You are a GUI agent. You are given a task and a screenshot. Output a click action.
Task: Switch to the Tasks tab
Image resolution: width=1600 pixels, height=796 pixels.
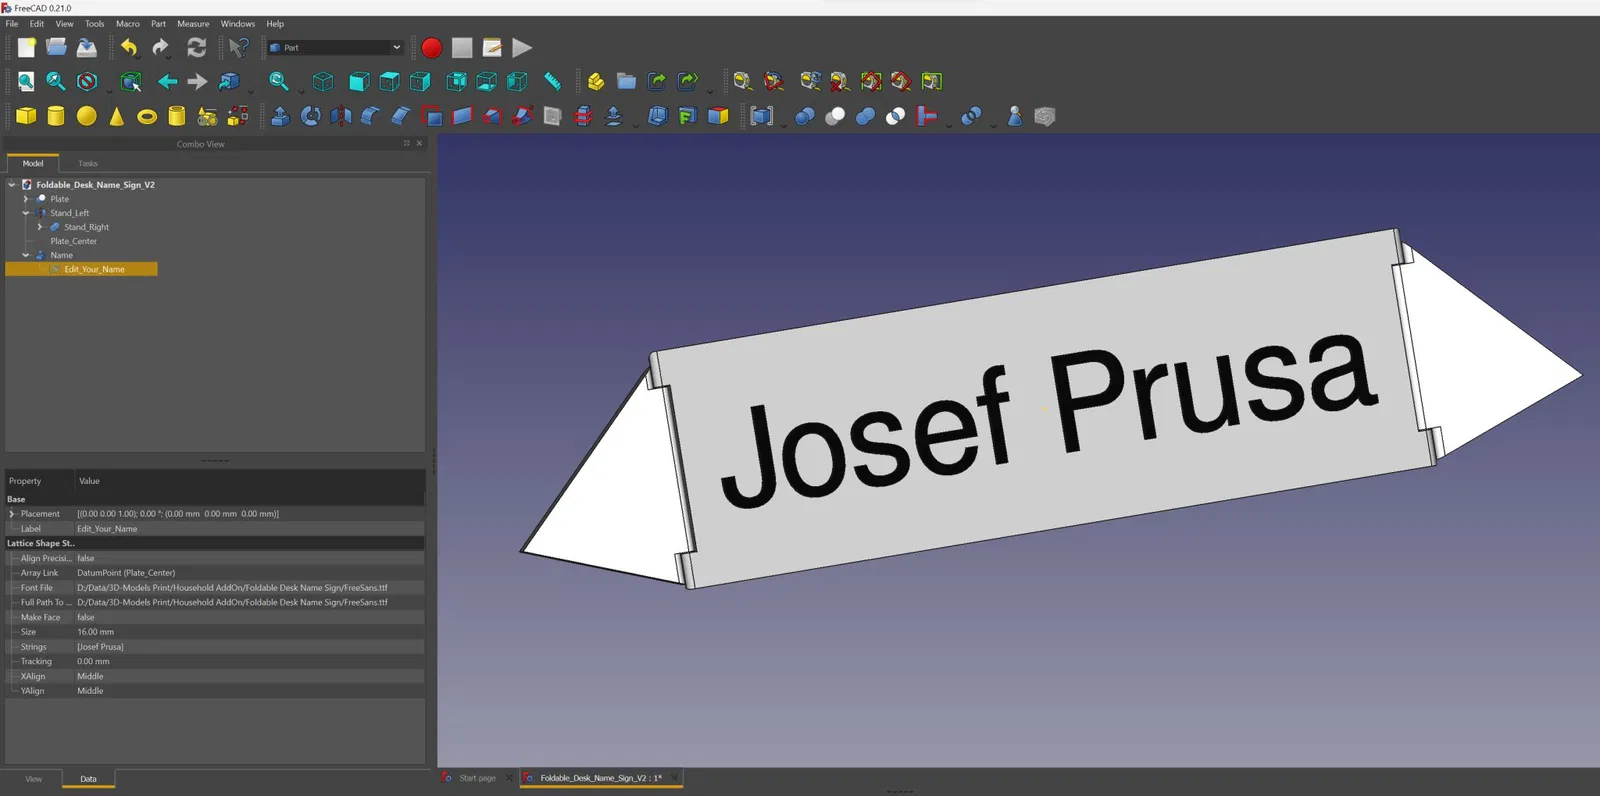88,163
